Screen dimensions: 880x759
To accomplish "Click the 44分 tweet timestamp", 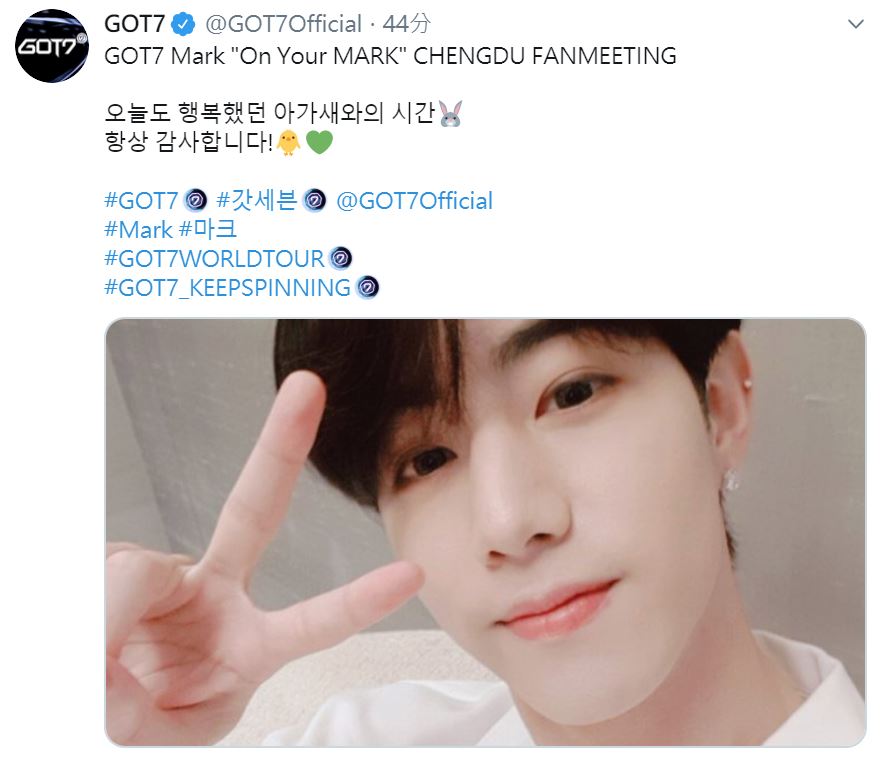I will [406, 24].
